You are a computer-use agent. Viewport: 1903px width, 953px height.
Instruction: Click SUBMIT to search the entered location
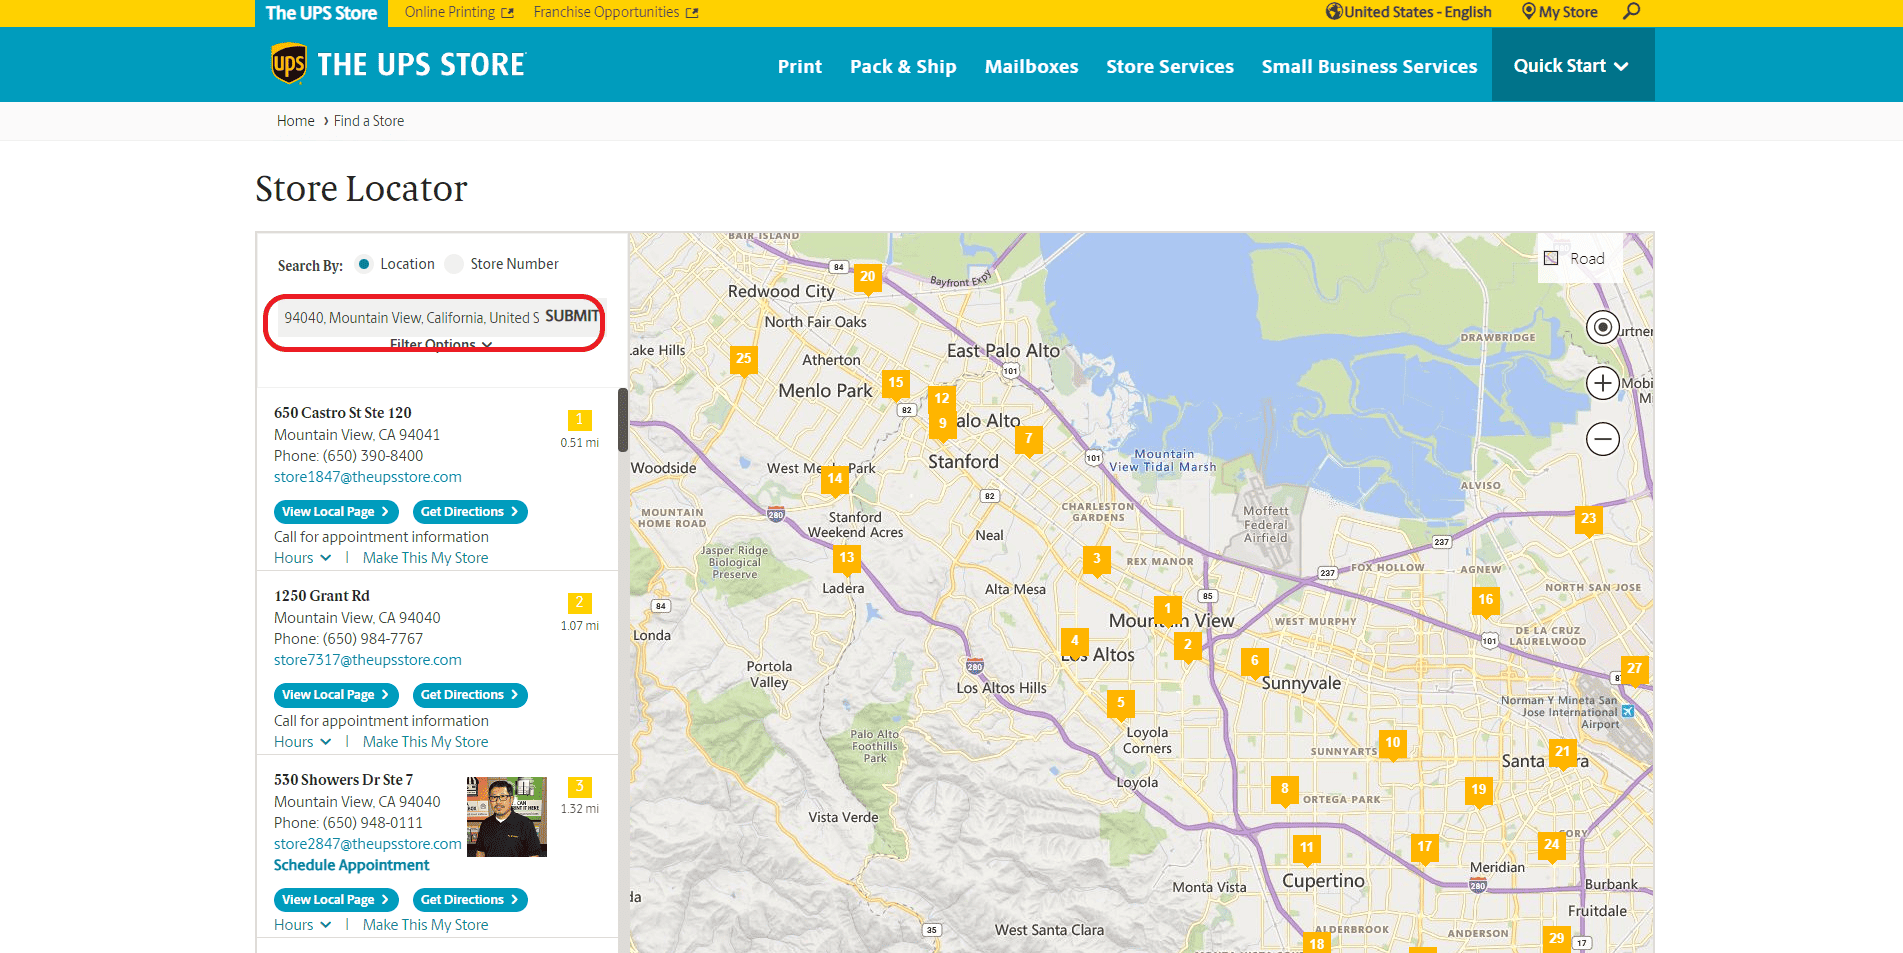(571, 316)
